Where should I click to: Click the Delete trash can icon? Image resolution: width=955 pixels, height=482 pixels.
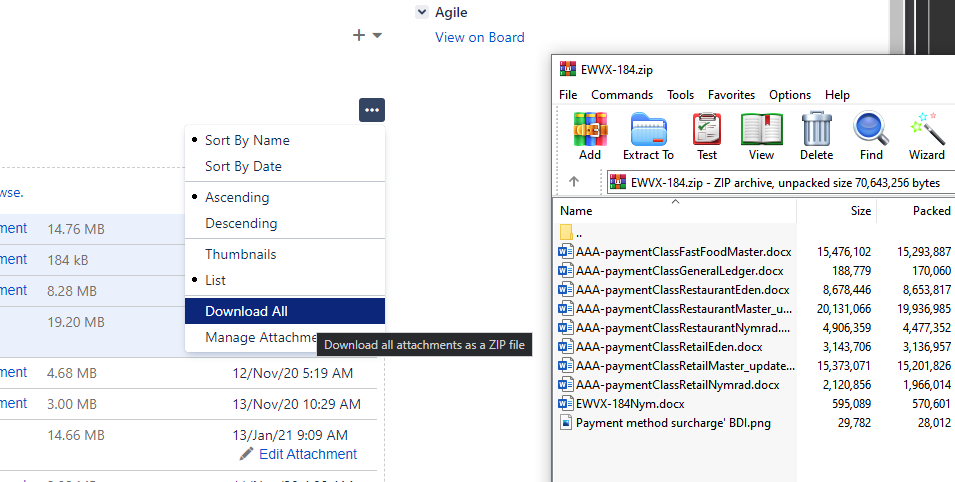(x=816, y=136)
